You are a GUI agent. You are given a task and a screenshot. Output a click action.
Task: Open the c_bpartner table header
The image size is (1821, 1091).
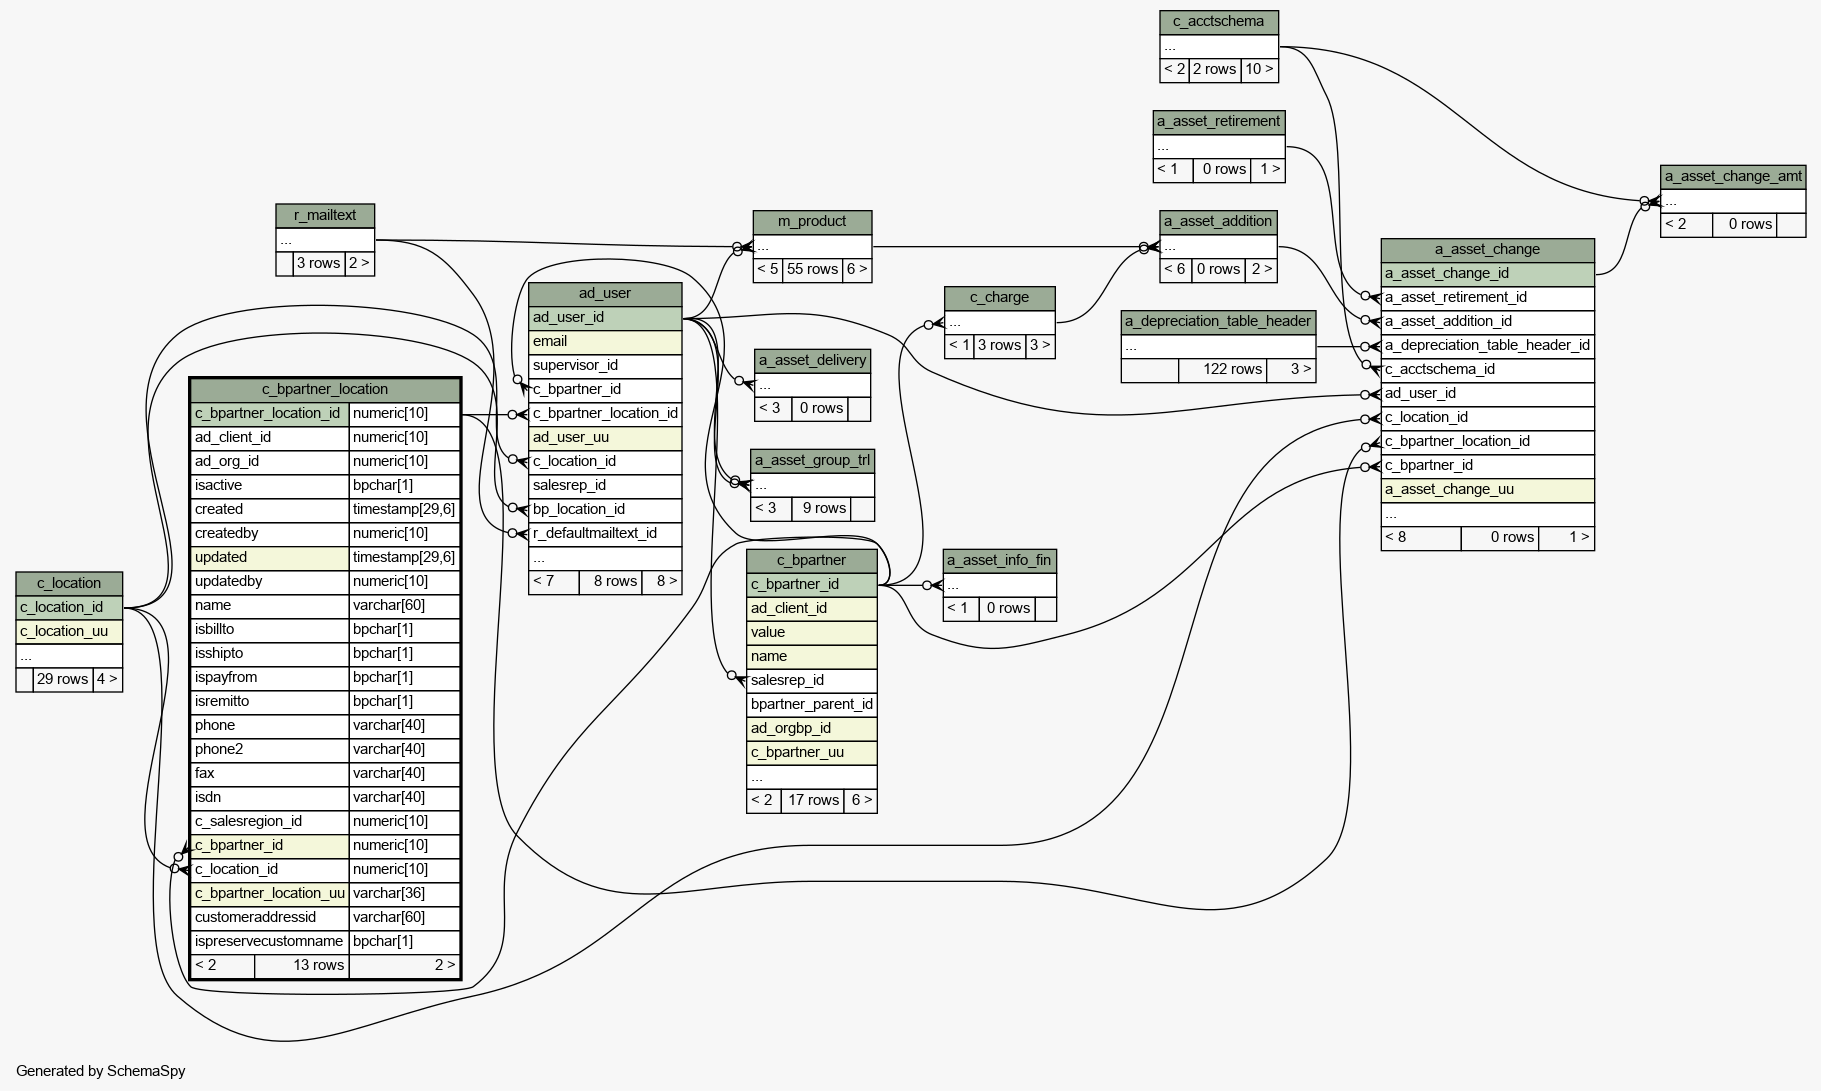(811, 561)
